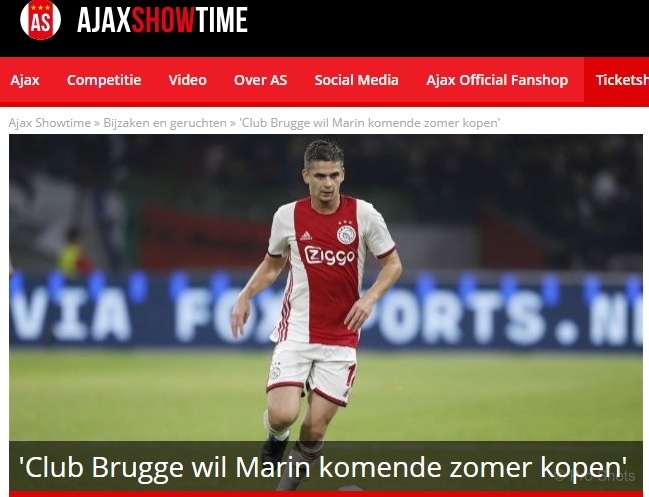The height and width of the screenshot is (497, 649).
Task: Open the Social Media menu
Action: point(356,80)
